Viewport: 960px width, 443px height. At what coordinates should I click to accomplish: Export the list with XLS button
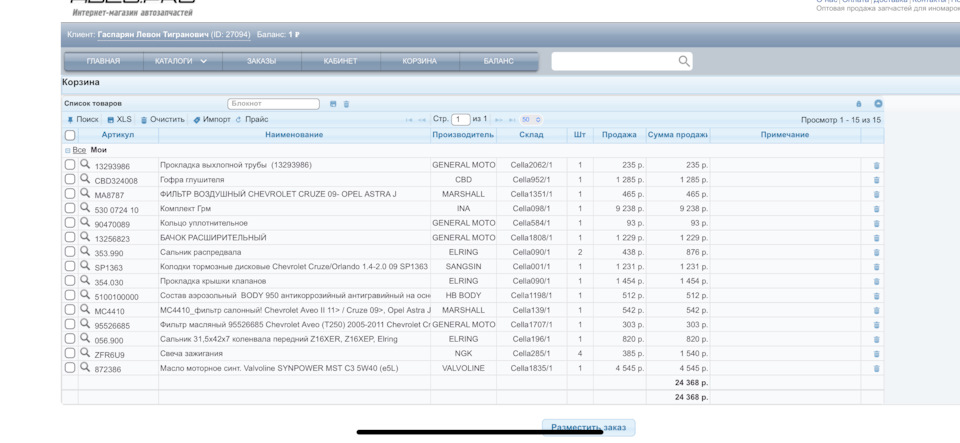point(119,120)
